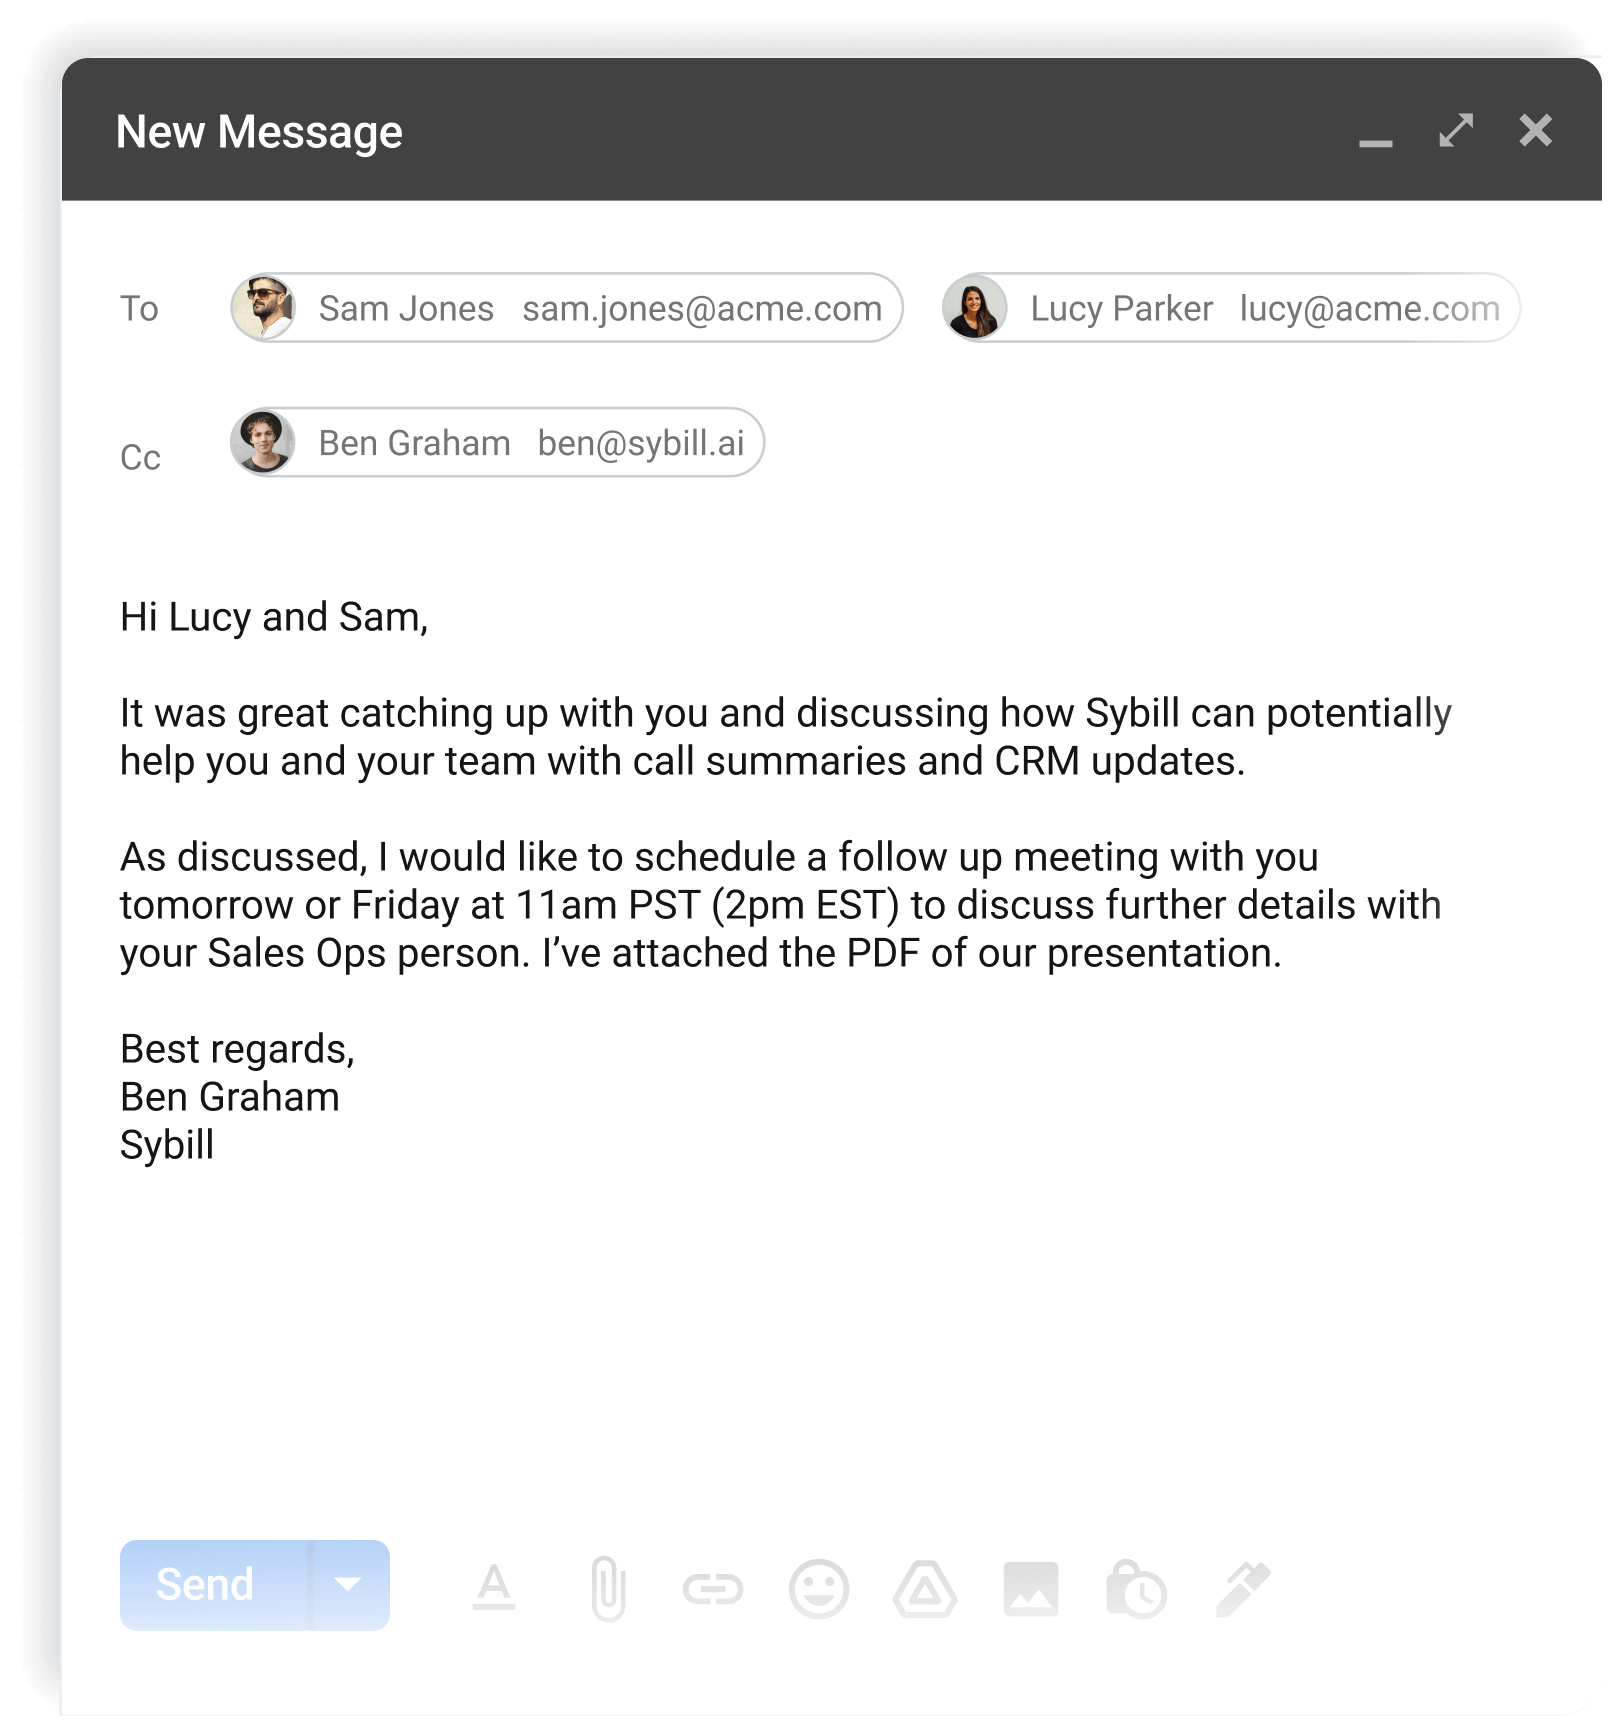Click Sam Jones avatar thumbnail
Screen dimensions: 1610x1728
263,308
